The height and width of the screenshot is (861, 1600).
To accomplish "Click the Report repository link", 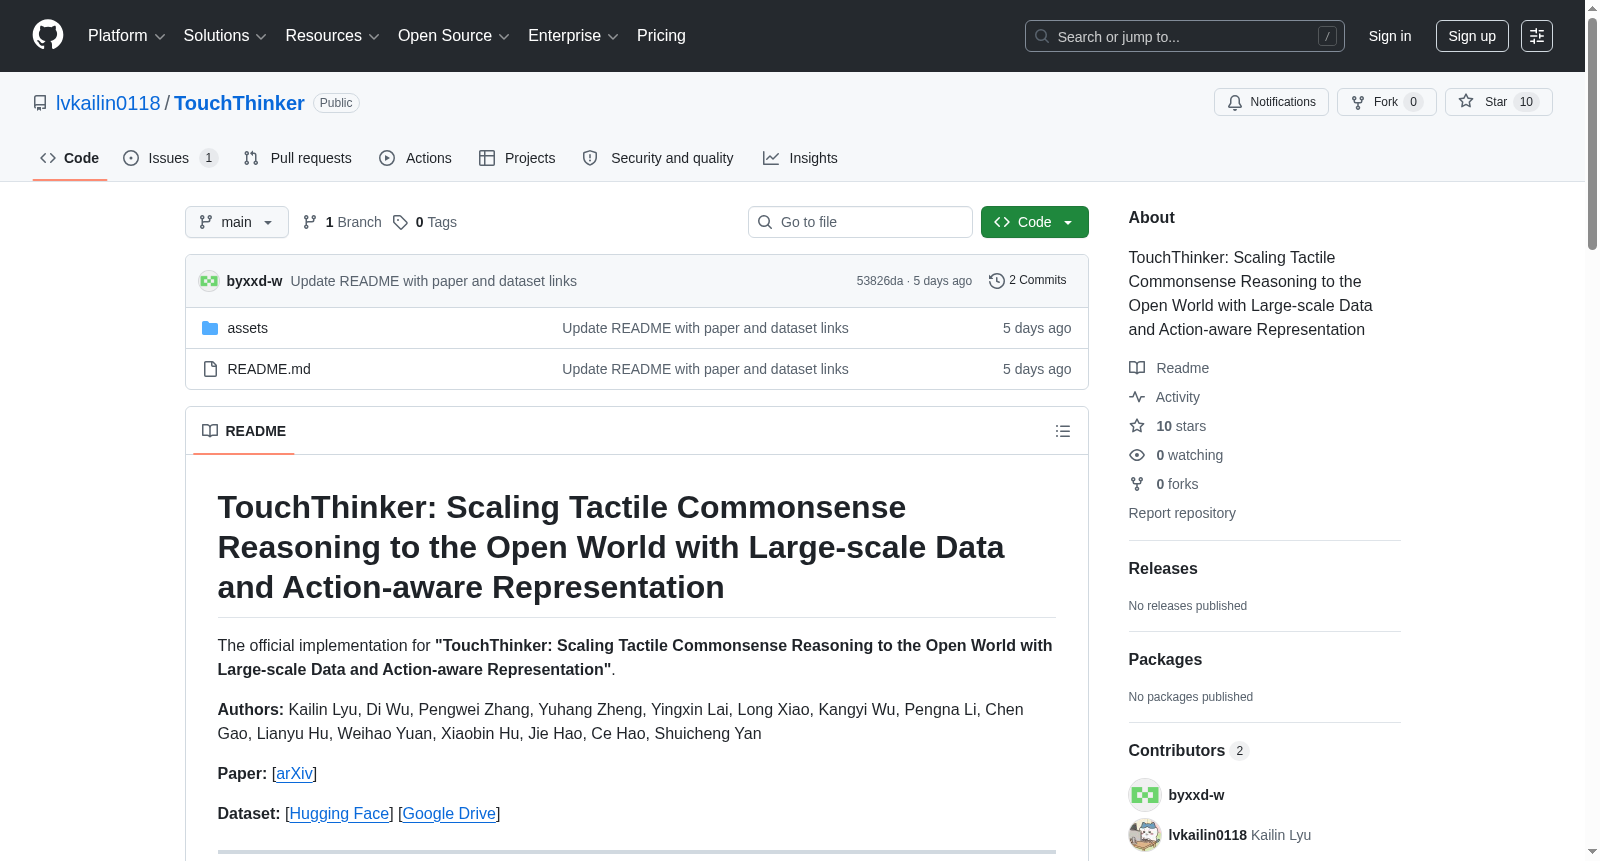I will click(x=1182, y=513).
